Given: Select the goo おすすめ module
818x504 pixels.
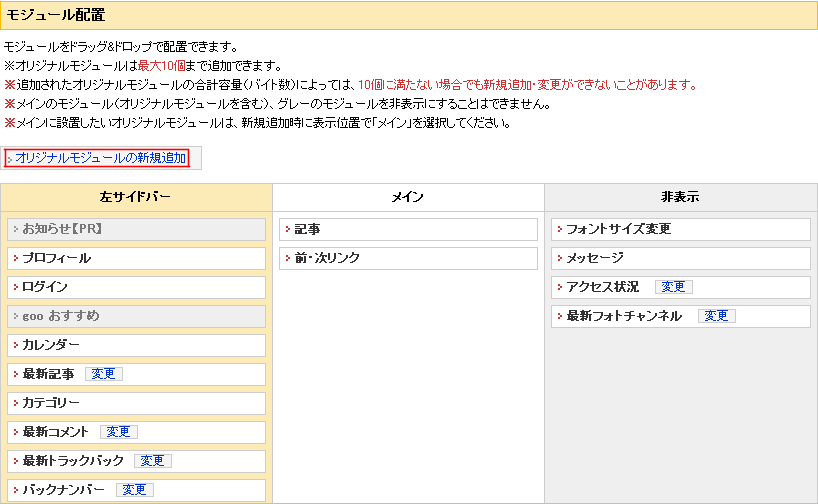Looking at the screenshot, I should [x=136, y=317].
